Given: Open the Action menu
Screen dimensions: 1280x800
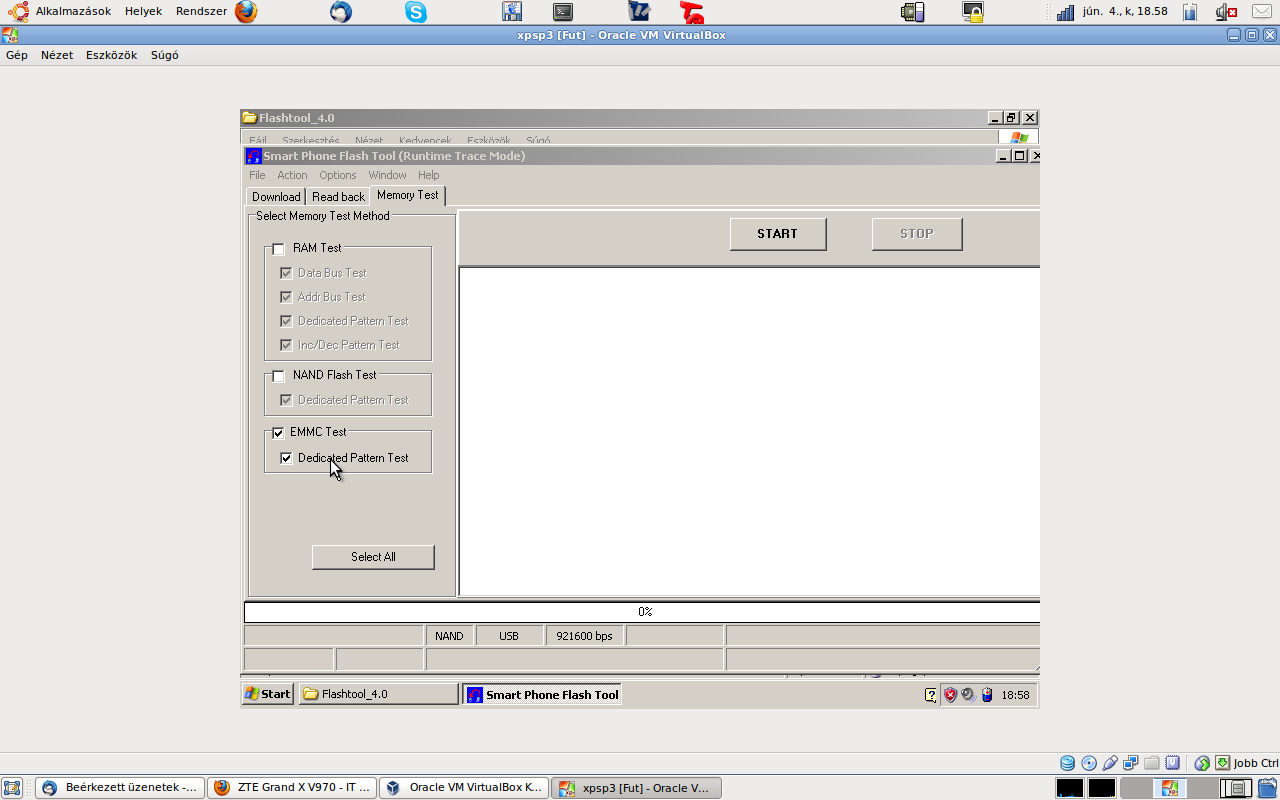Looking at the screenshot, I should [x=292, y=175].
